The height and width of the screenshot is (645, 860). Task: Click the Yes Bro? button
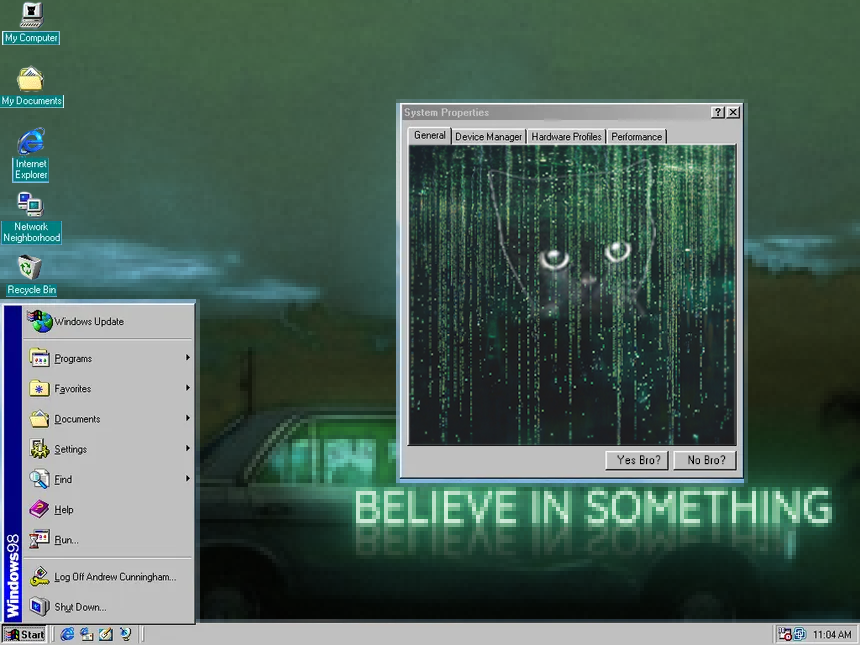pyautogui.click(x=637, y=460)
